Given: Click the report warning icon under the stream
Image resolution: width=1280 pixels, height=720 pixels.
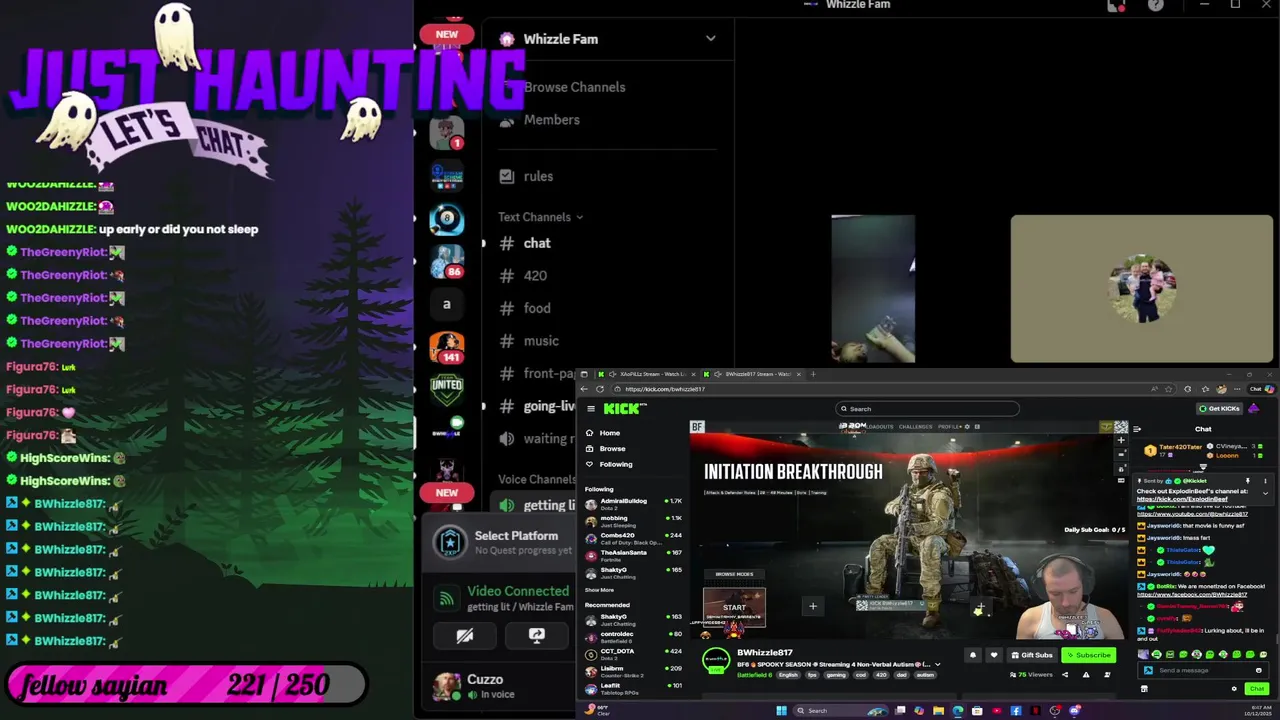Looking at the screenshot, I should tap(1086, 674).
